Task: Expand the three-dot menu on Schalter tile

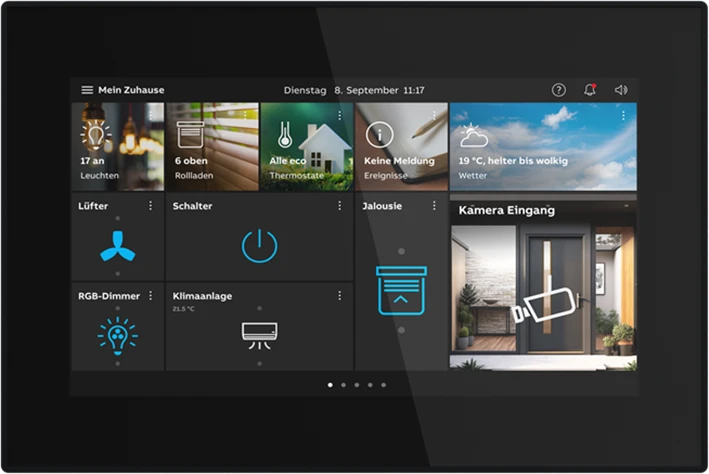Action: point(339,206)
